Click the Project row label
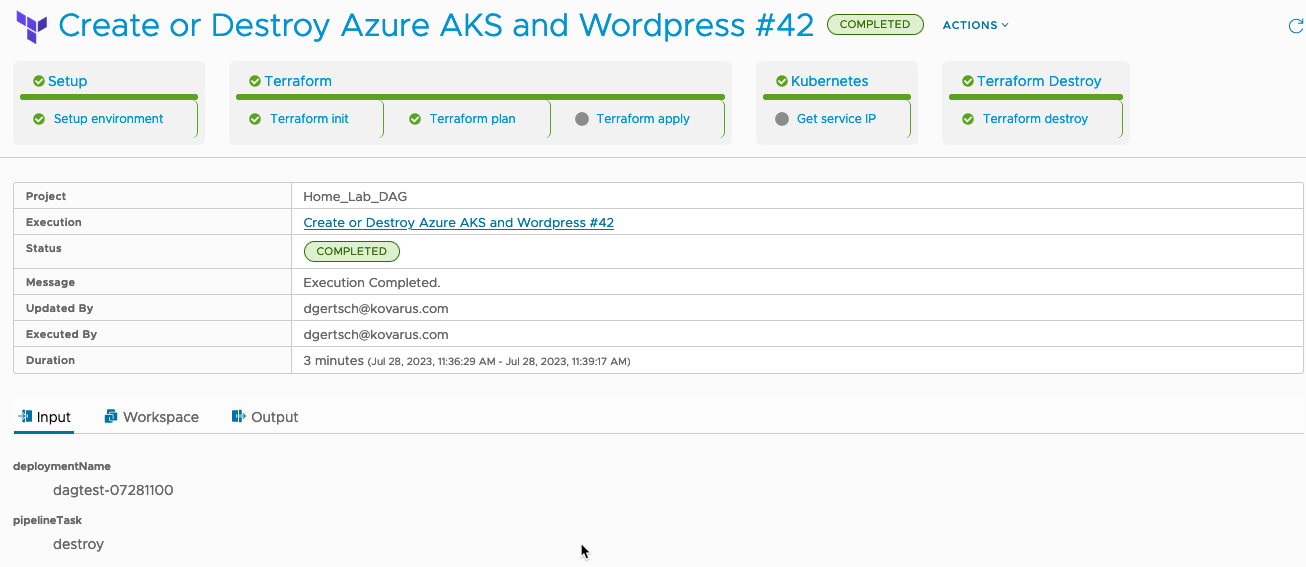The height and width of the screenshot is (567, 1306). (x=46, y=197)
